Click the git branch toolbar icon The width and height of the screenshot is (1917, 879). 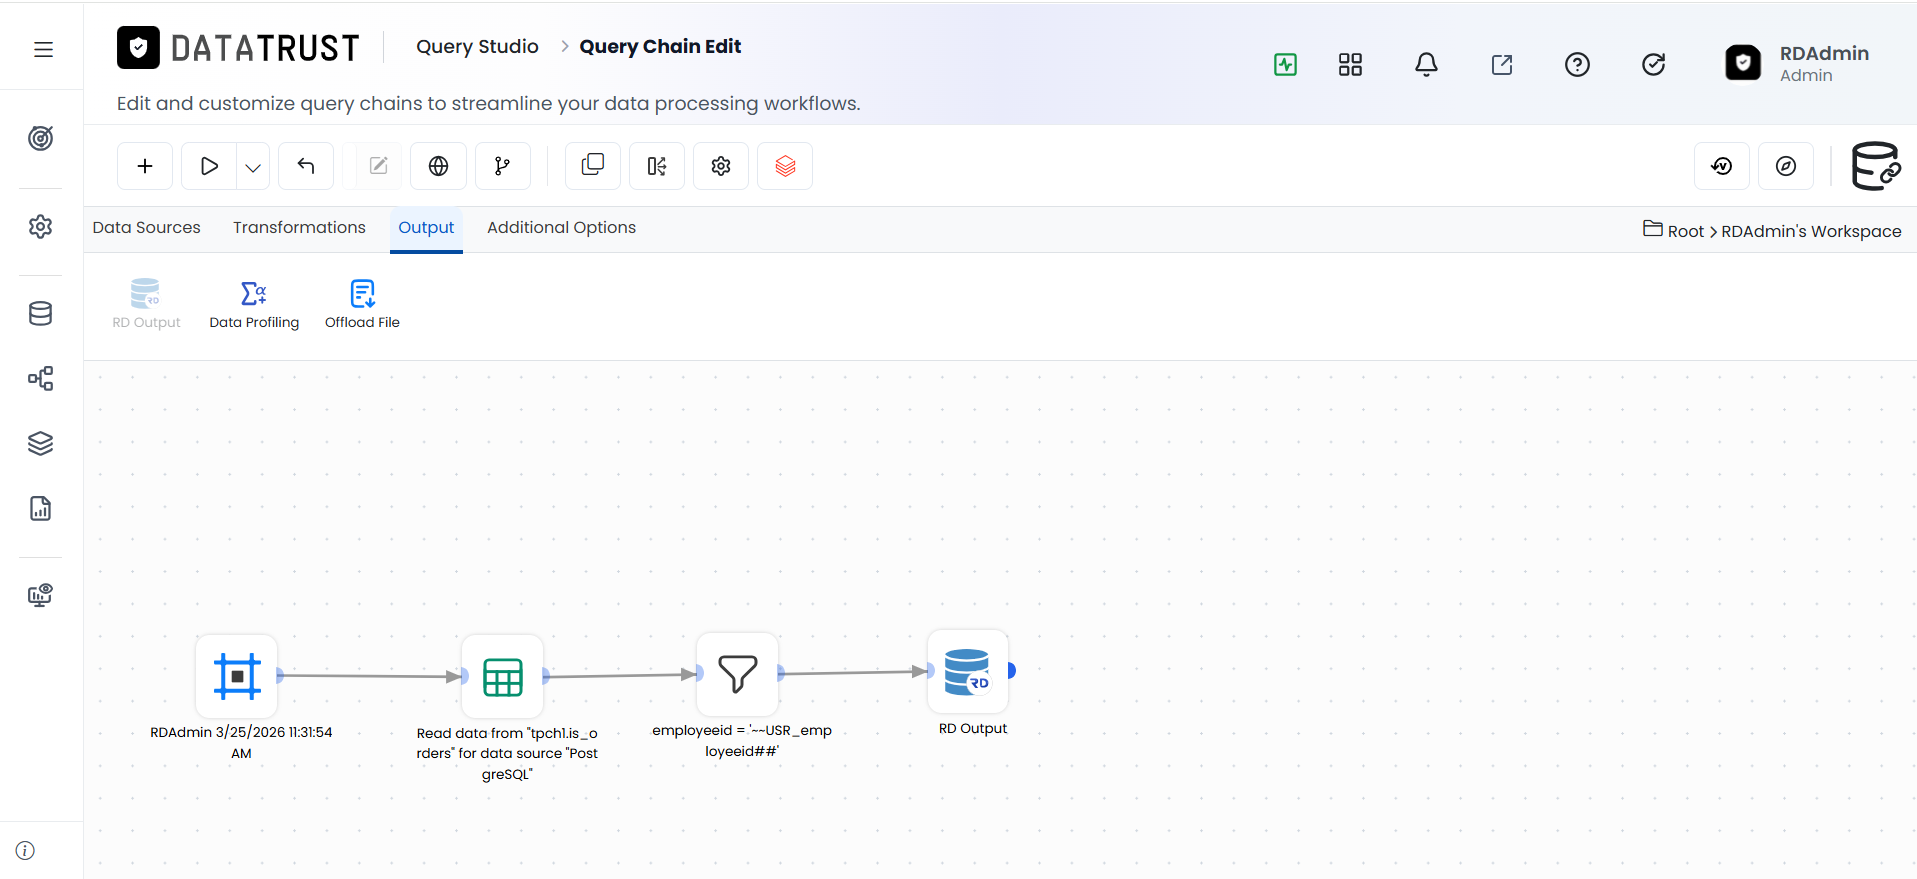[x=502, y=166]
